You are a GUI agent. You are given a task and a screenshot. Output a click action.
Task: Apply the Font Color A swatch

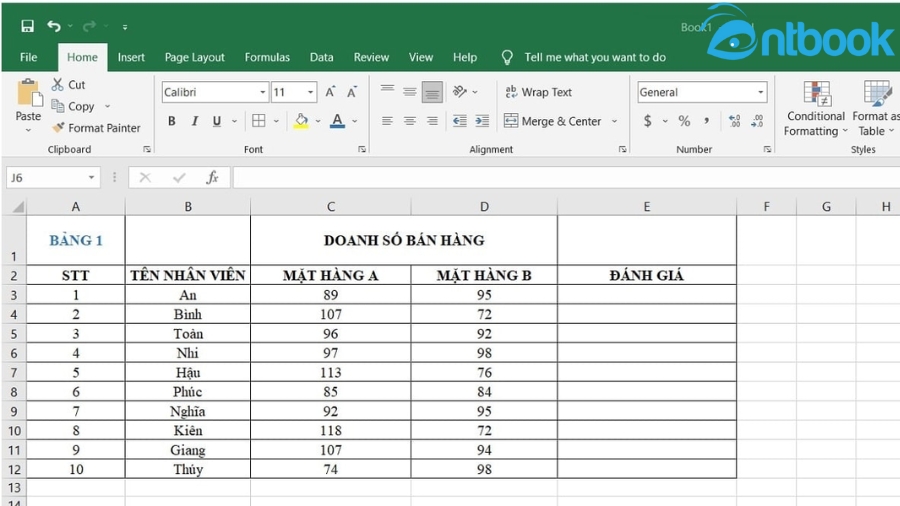(338, 121)
